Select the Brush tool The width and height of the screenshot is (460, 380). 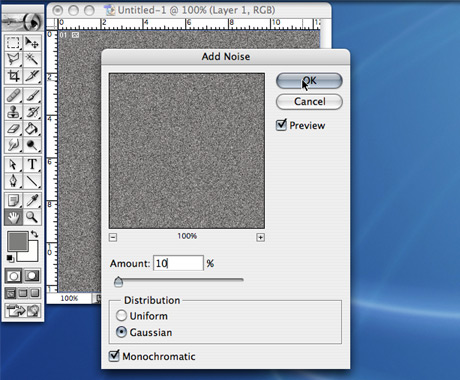click(32, 96)
